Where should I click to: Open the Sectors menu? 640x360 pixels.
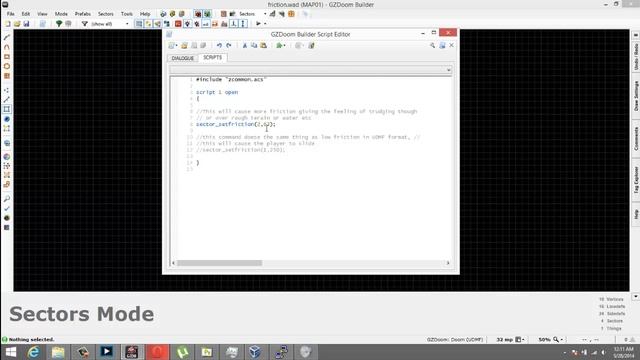pos(105,14)
